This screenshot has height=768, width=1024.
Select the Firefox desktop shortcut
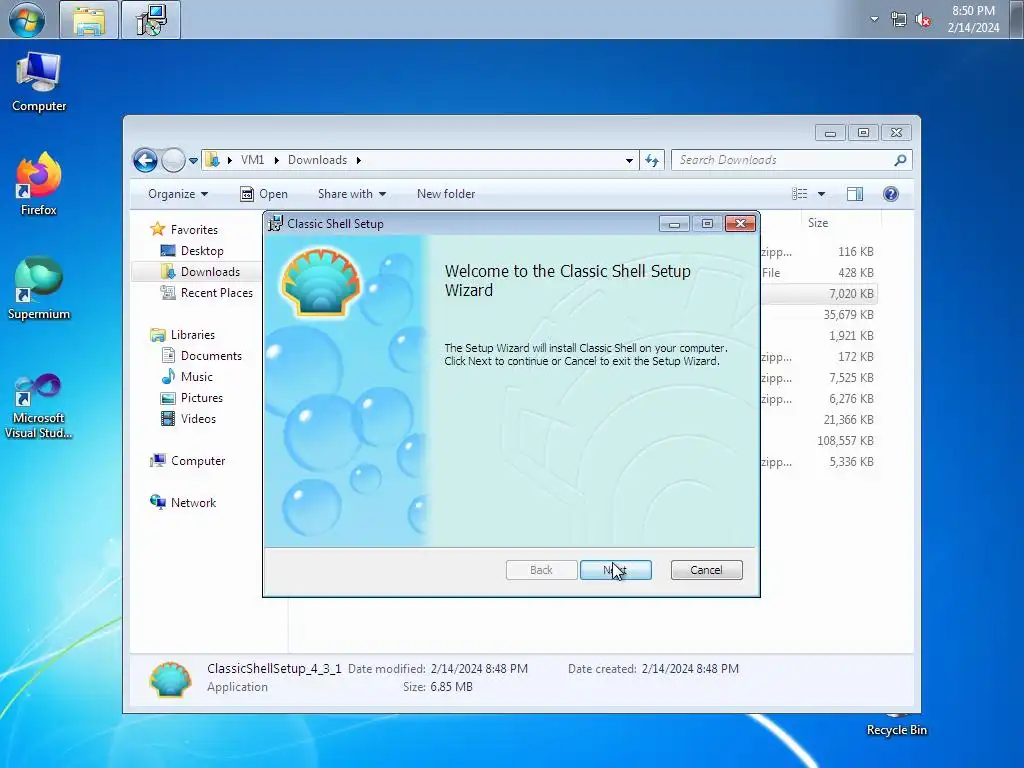[39, 185]
